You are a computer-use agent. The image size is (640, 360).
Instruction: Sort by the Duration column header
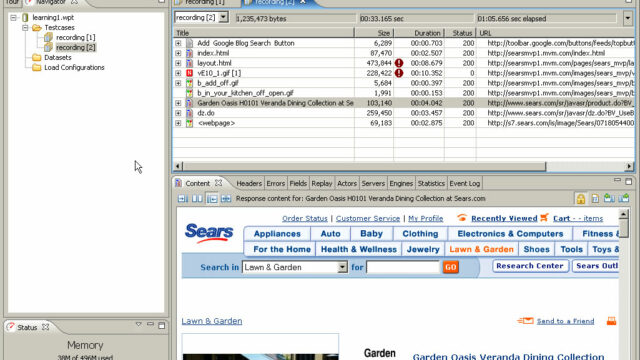[x=419, y=33]
